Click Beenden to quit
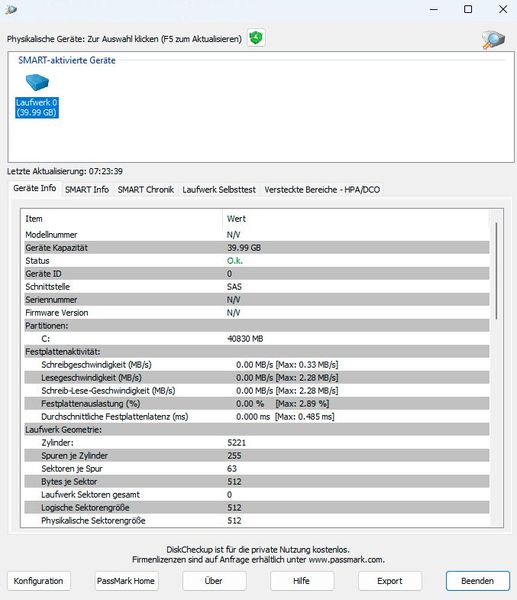Screen dimensions: 517x600 478,581
